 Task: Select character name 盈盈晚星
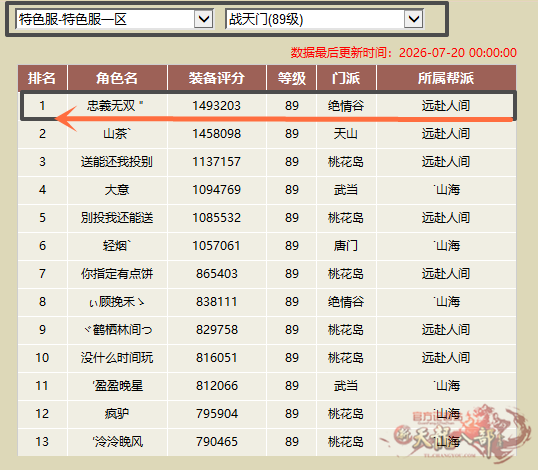coord(118,386)
